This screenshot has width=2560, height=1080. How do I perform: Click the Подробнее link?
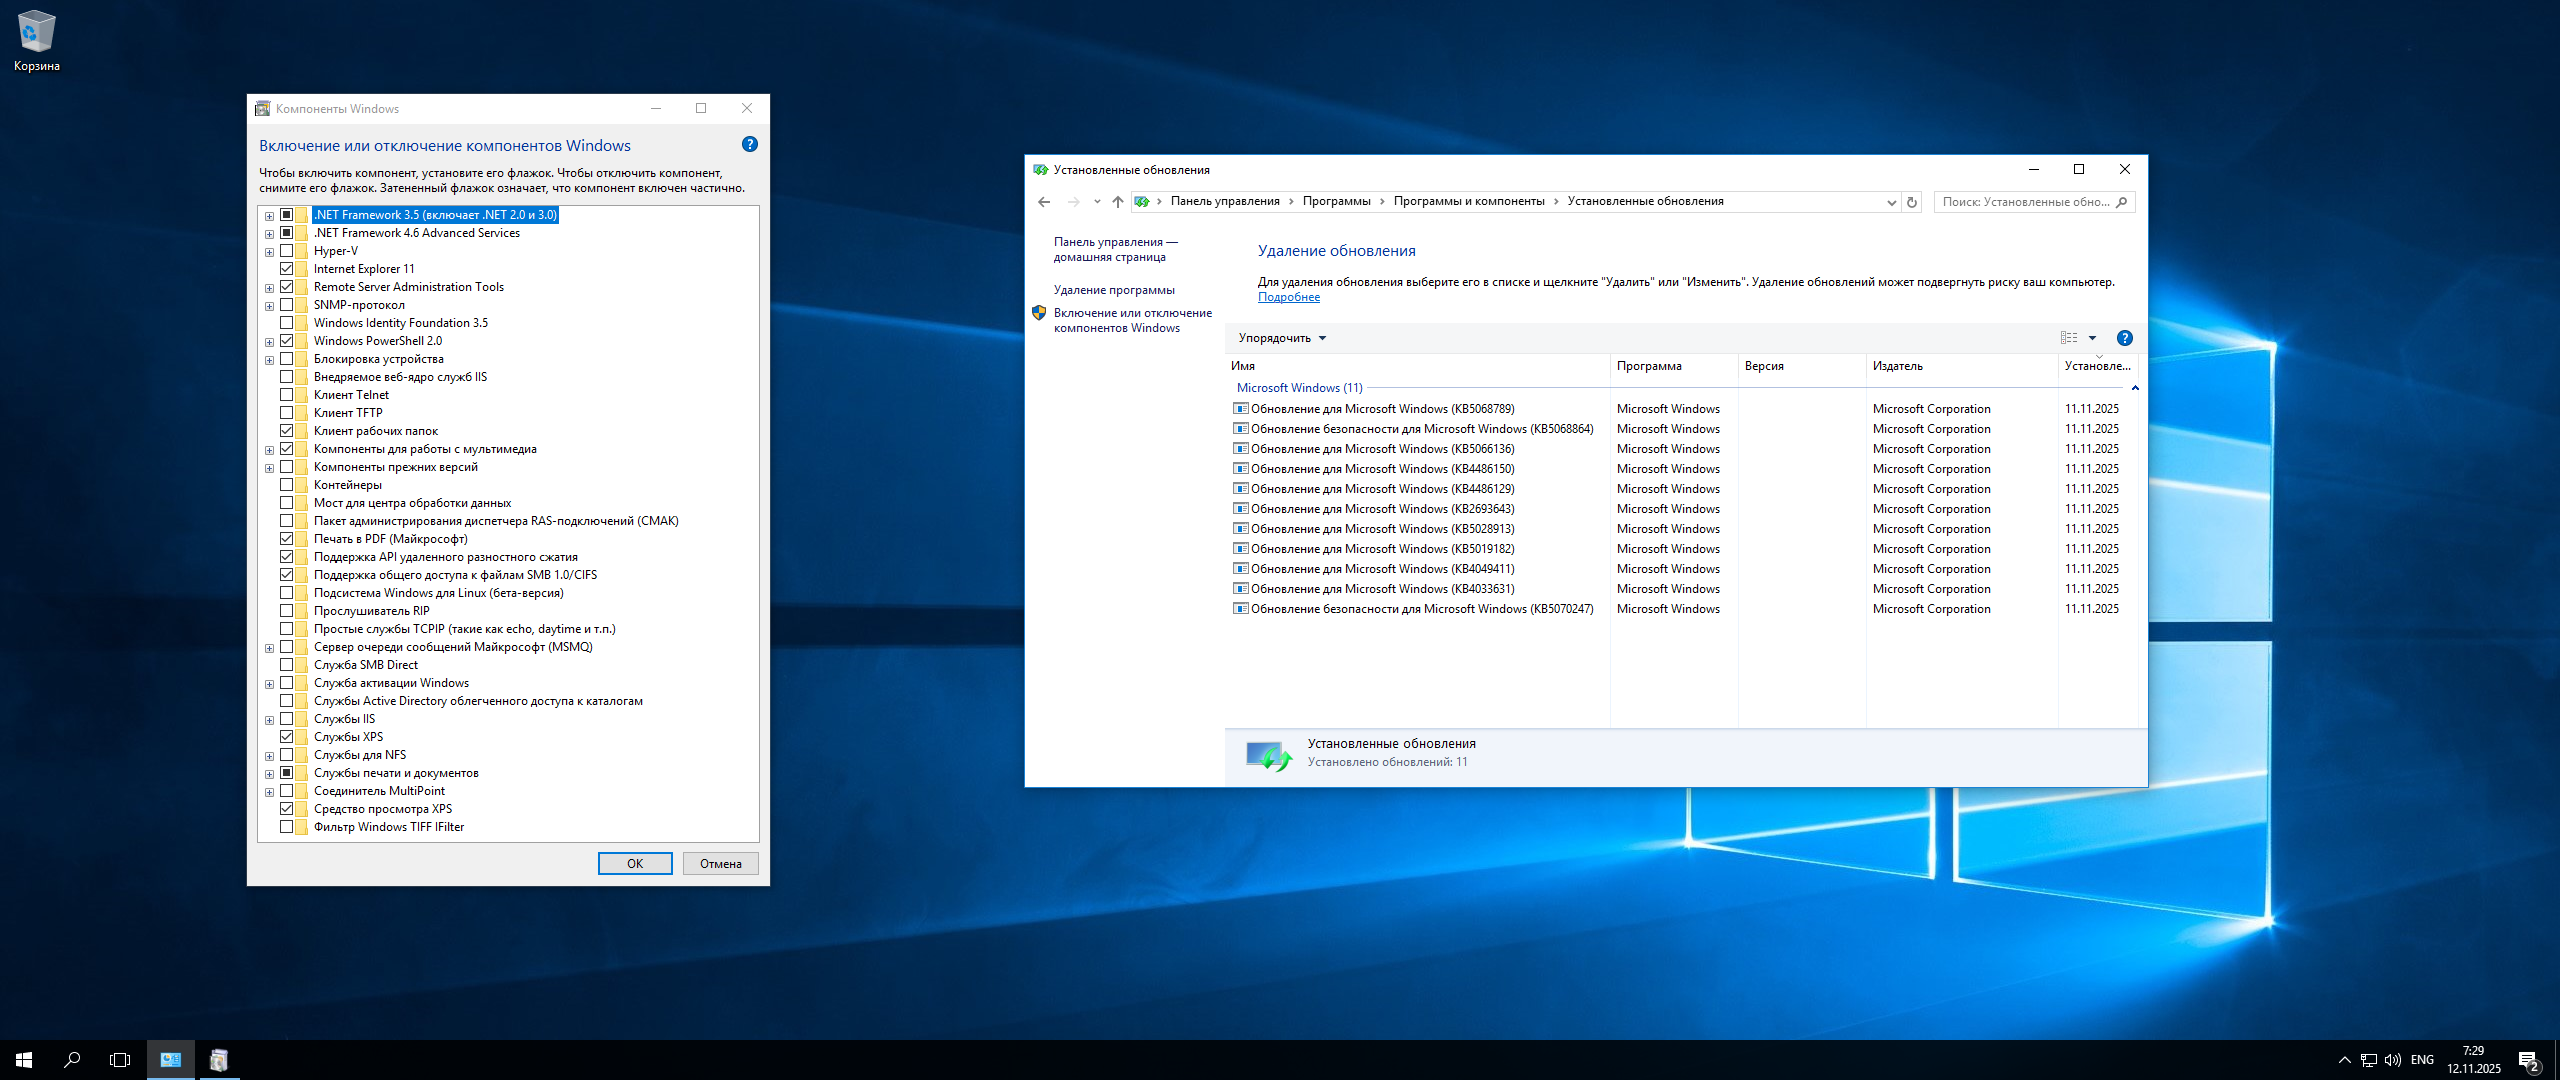(1288, 297)
